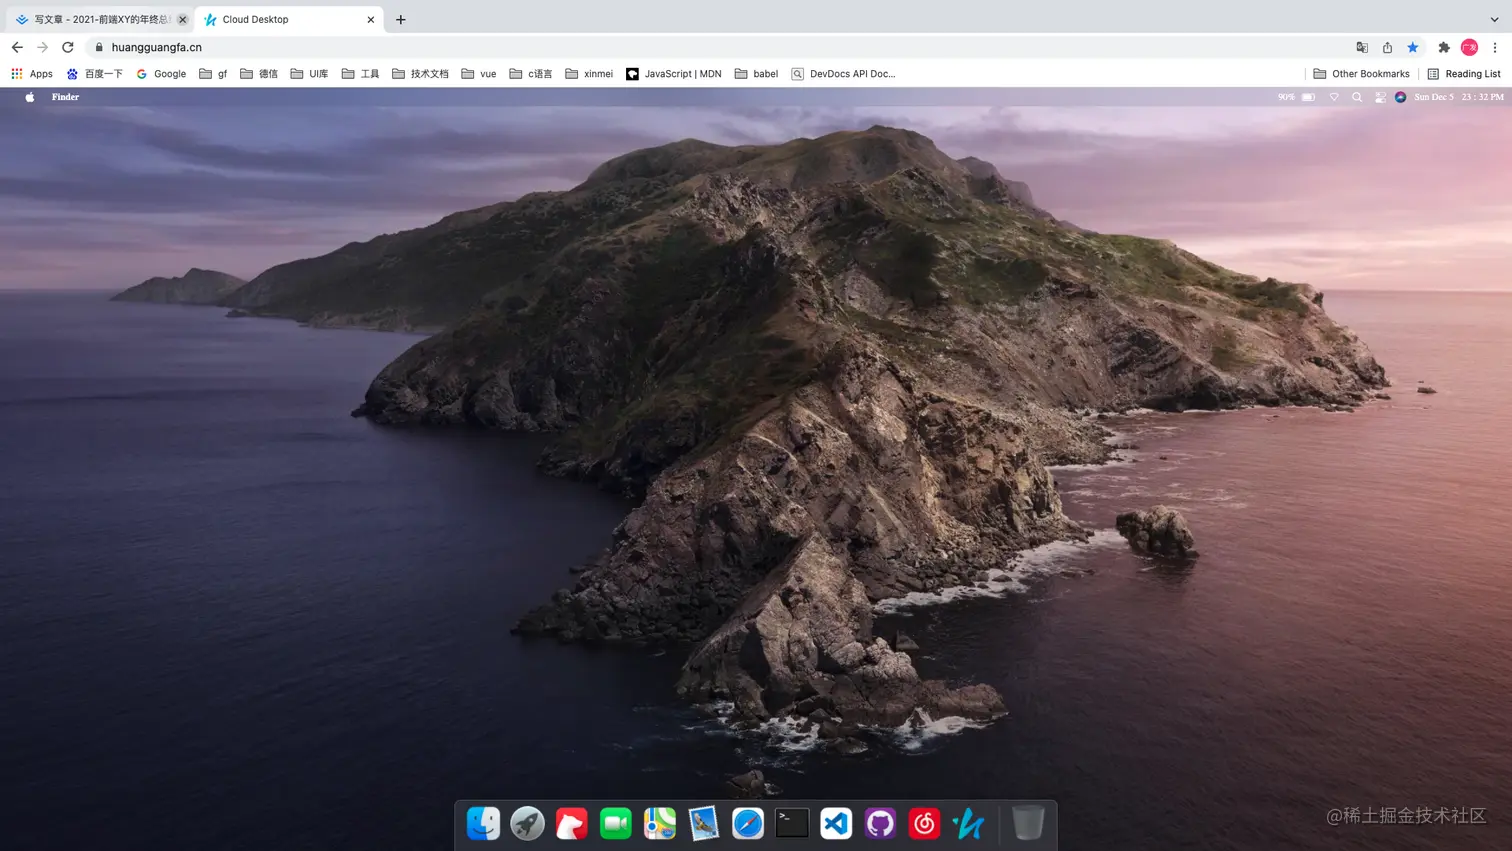Open NetEase Music red dock icon
Viewport: 1512px width, 851px height.
point(924,823)
